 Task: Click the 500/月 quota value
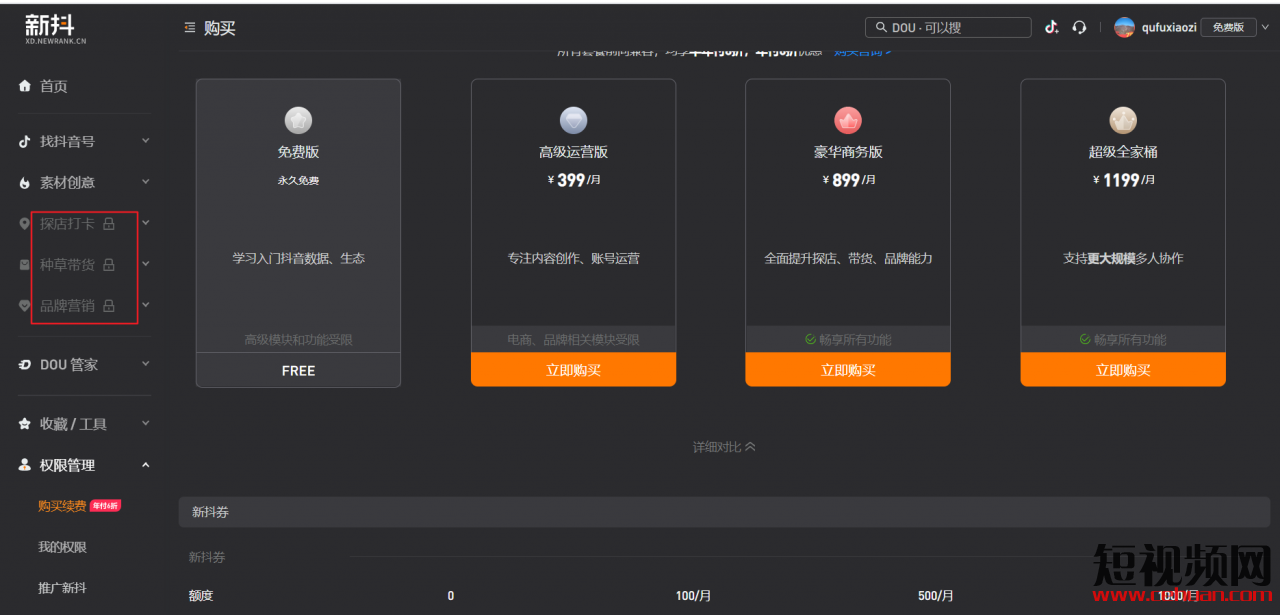936,595
